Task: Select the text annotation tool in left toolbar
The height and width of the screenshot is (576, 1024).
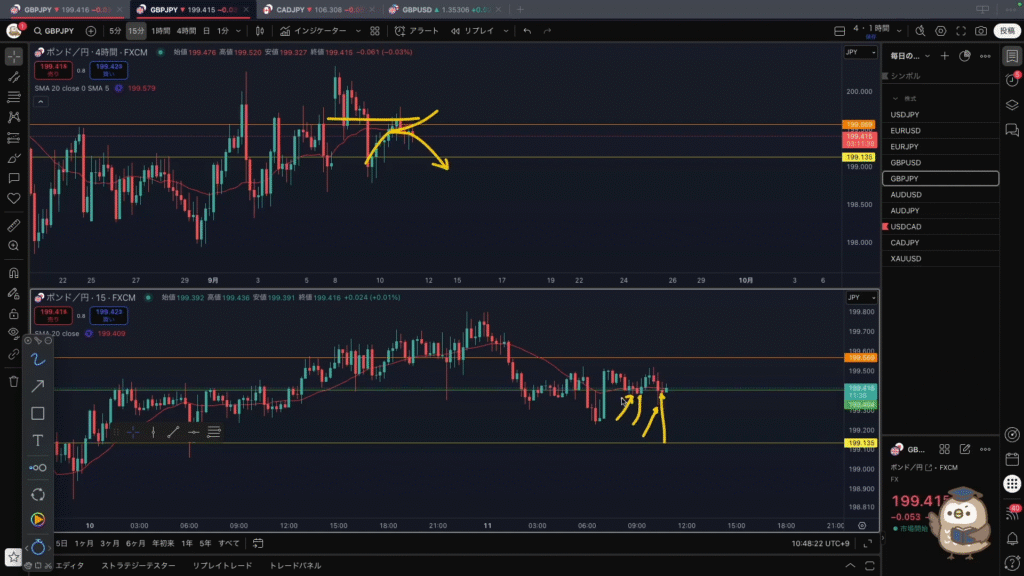Action: (14, 178)
